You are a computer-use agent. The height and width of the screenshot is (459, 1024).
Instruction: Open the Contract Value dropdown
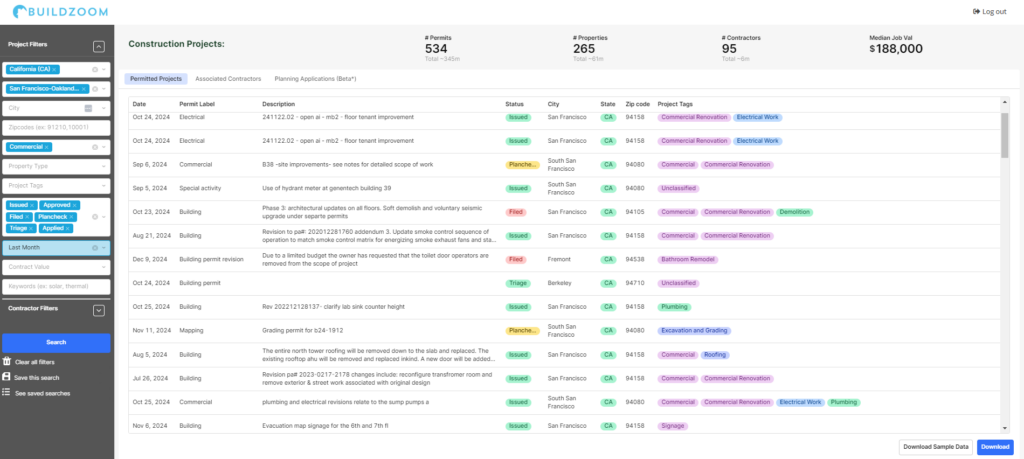[56, 266]
